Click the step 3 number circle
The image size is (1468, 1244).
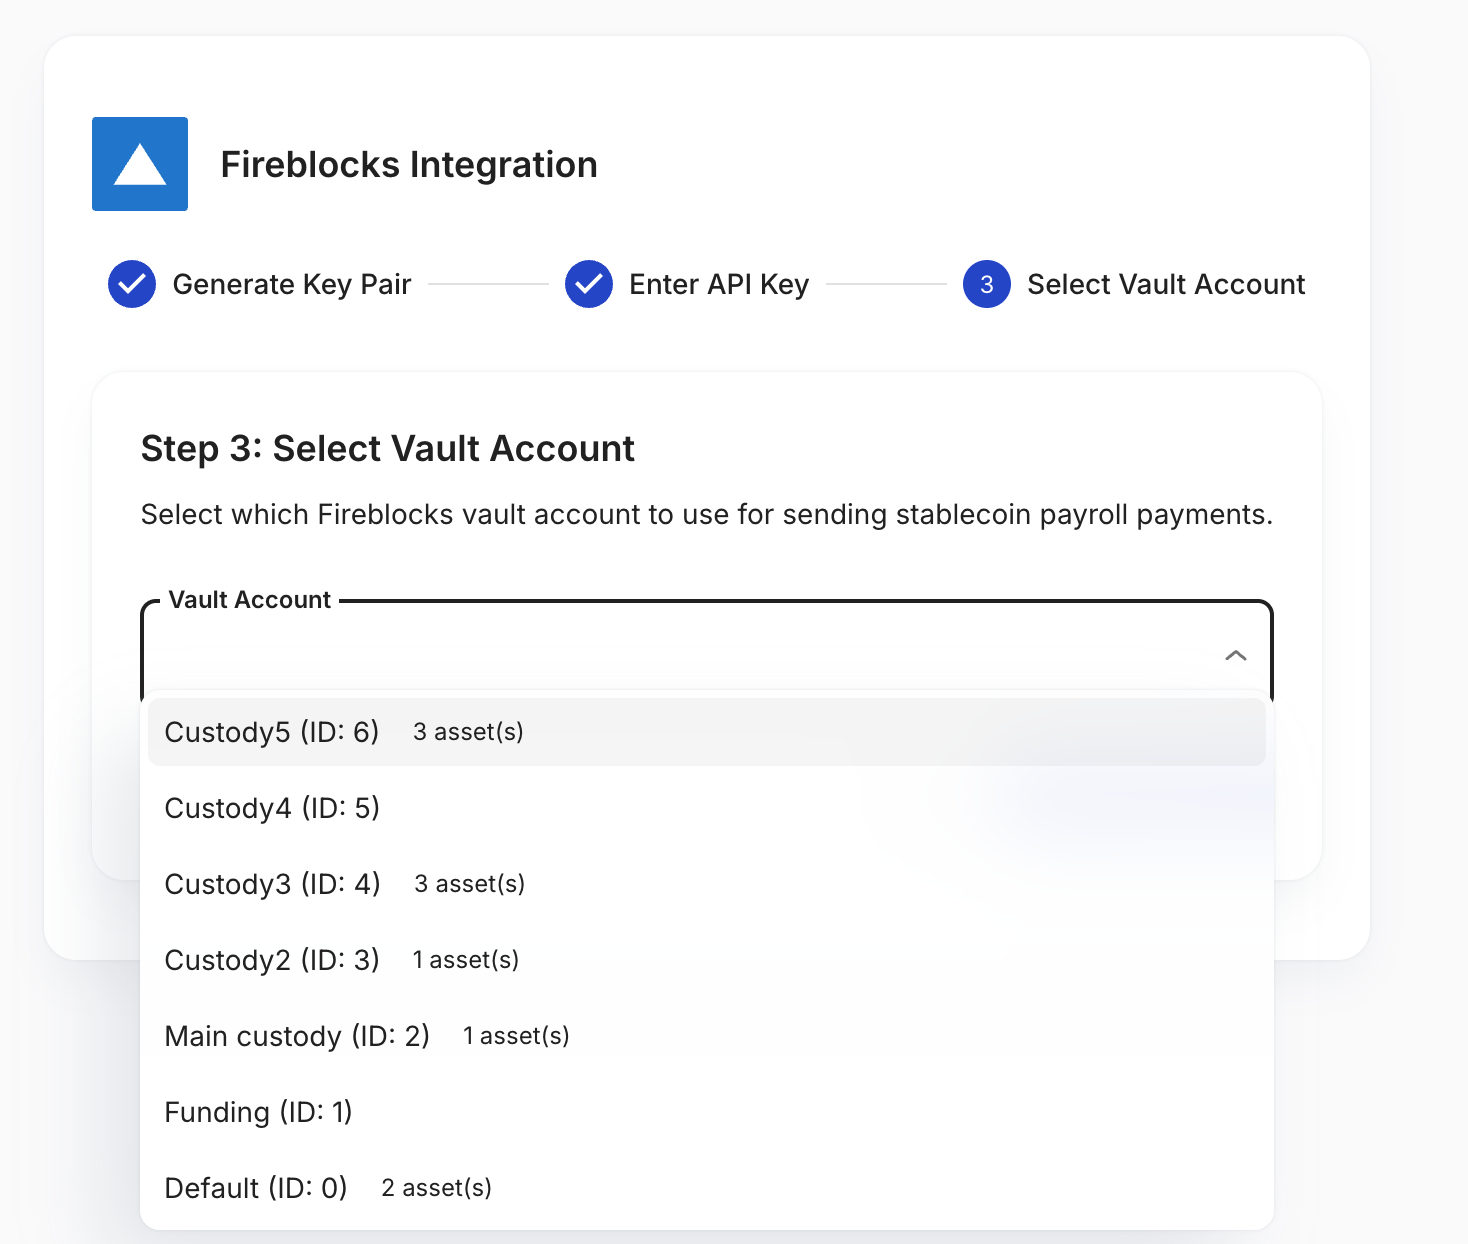987,284
